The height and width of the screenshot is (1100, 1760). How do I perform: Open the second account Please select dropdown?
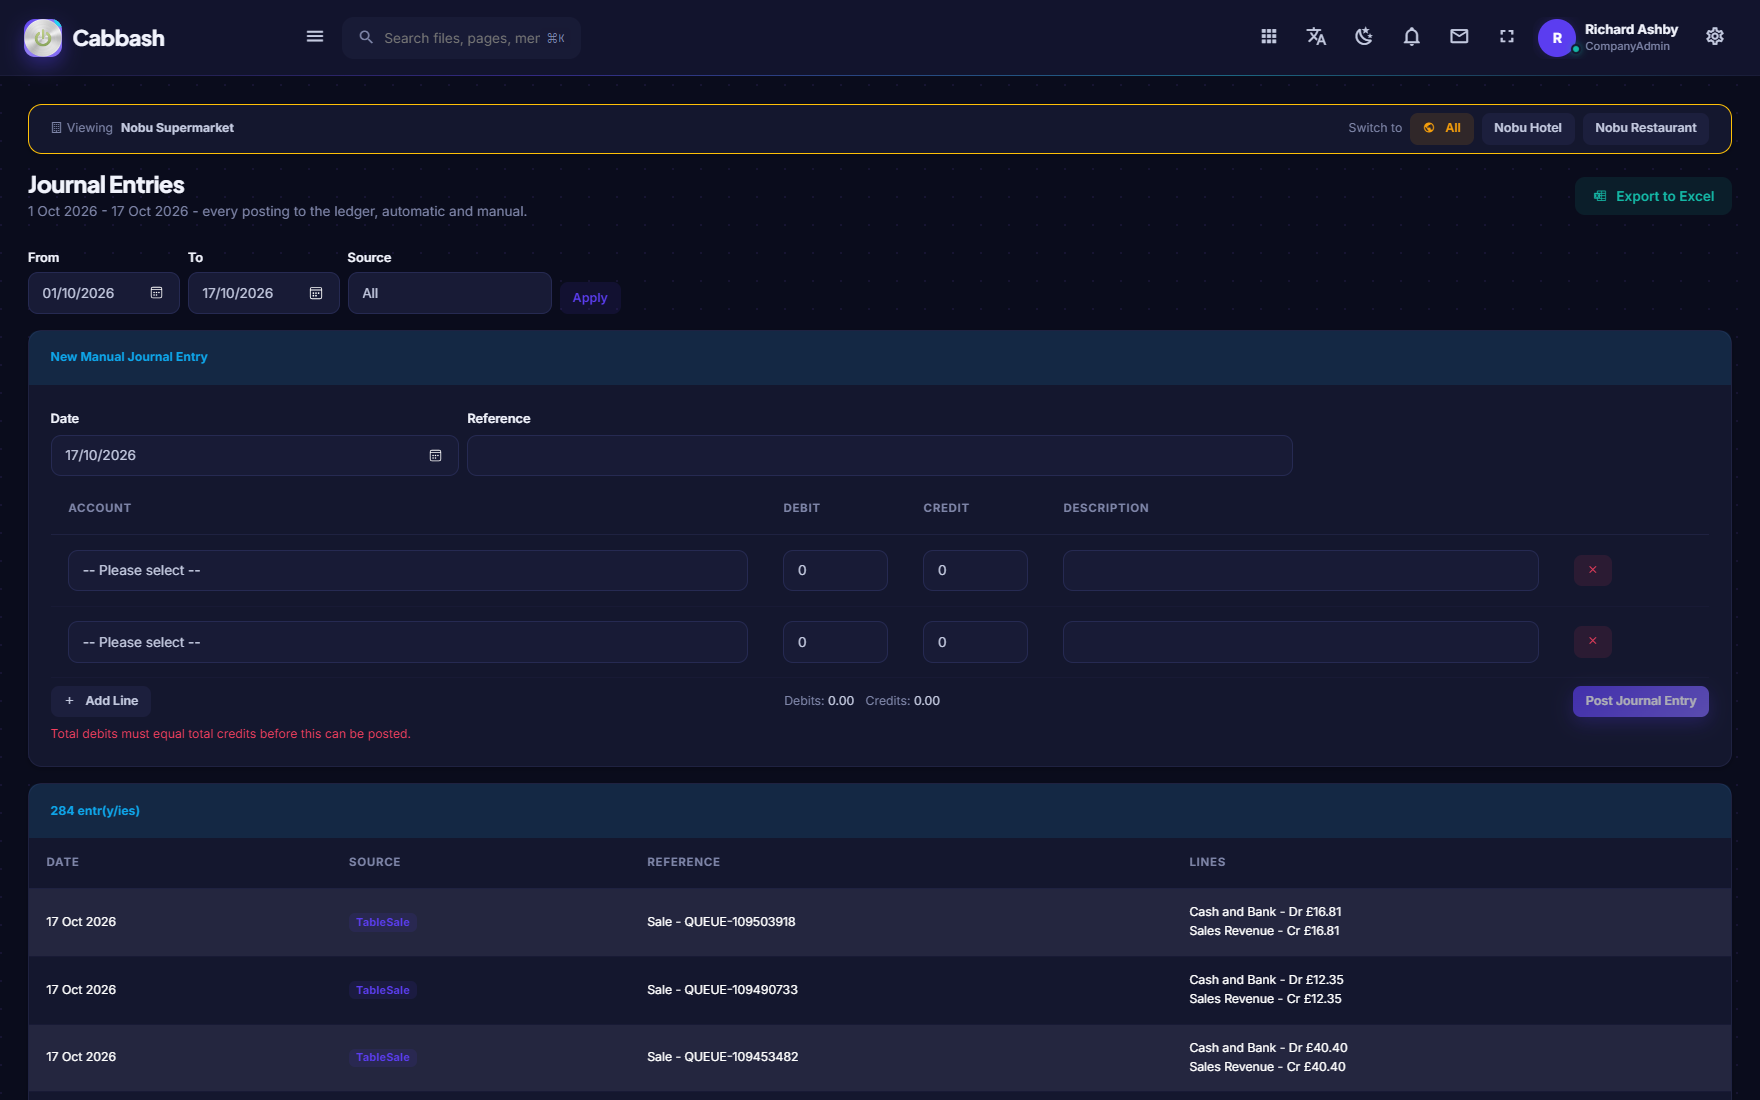pyautogui.click(x=408, y=642)
